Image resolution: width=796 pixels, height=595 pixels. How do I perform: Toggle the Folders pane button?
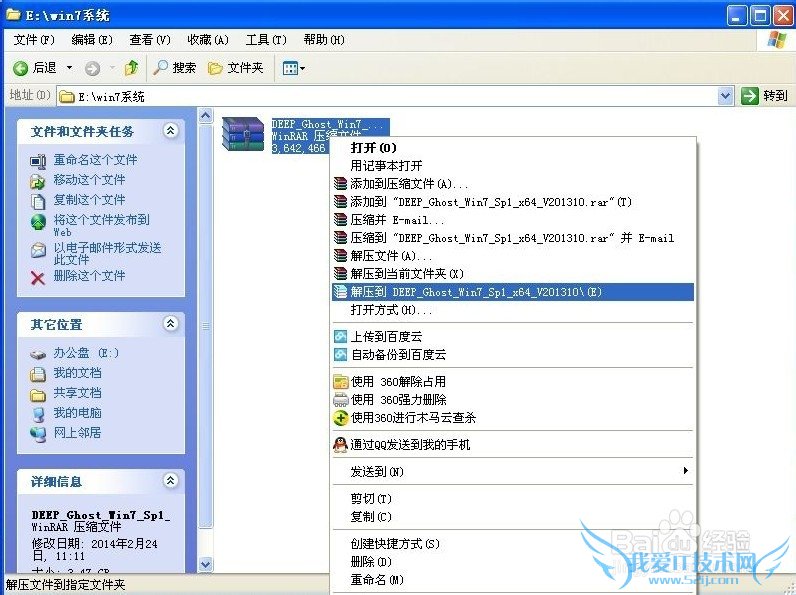coord(236,68)
